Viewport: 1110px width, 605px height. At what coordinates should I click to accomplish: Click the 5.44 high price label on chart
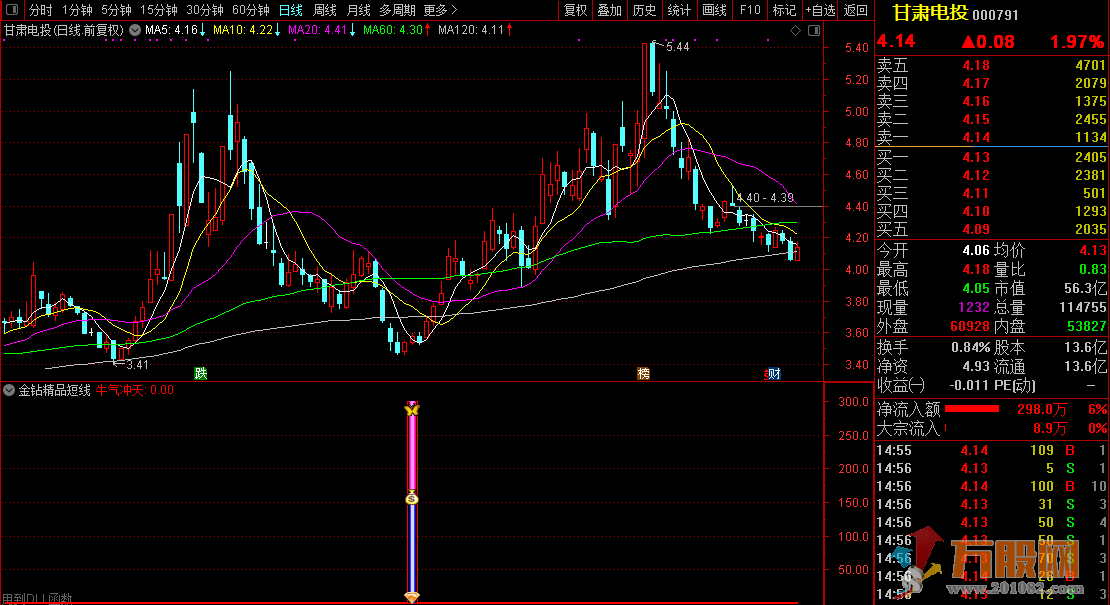click(677, 47)
